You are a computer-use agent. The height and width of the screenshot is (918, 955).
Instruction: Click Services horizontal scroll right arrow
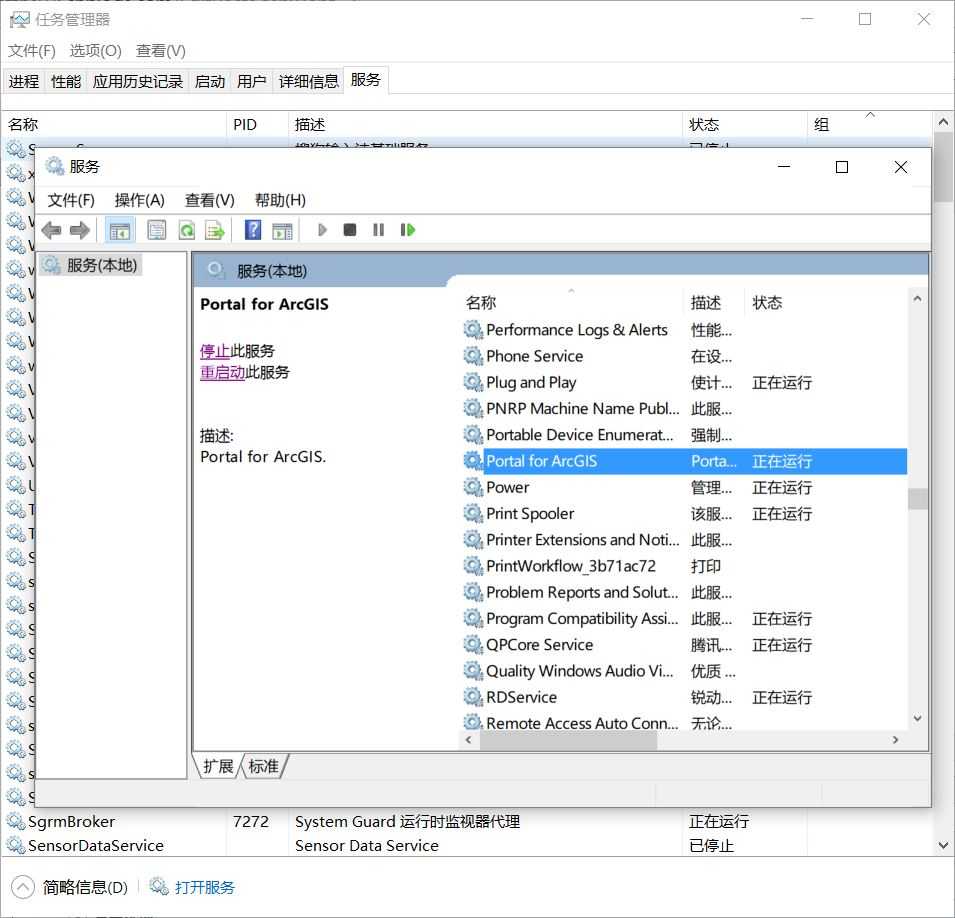[x=895, y=740]
